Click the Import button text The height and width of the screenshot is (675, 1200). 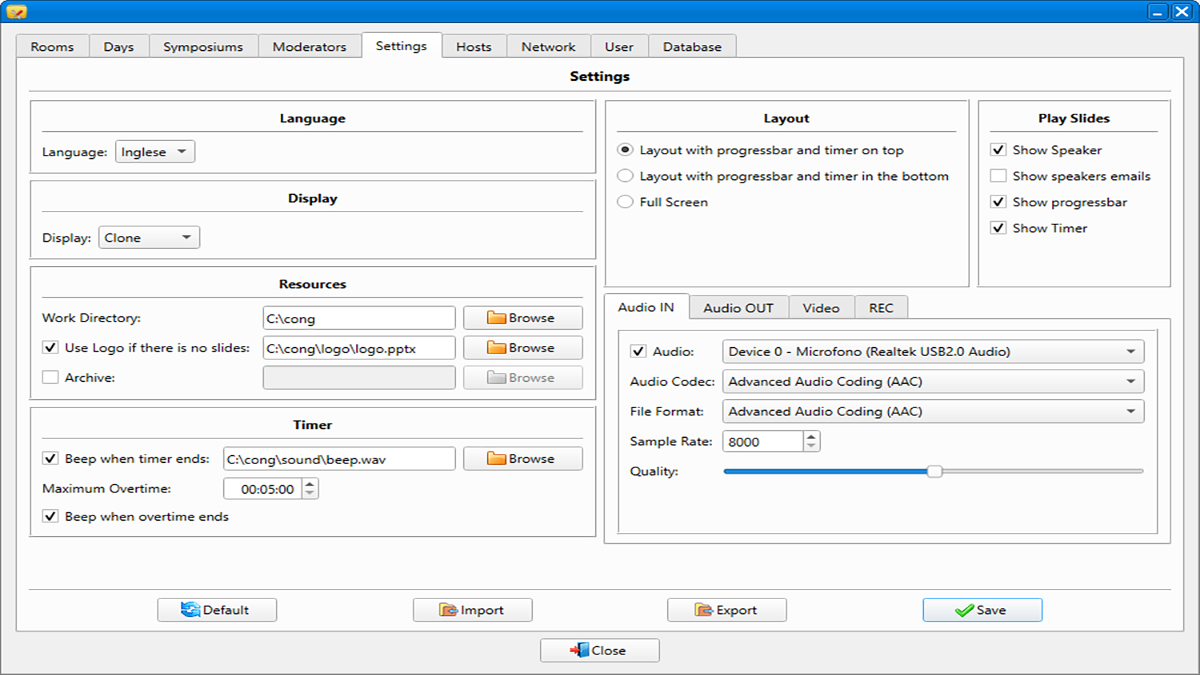click(x=482, y=610)
